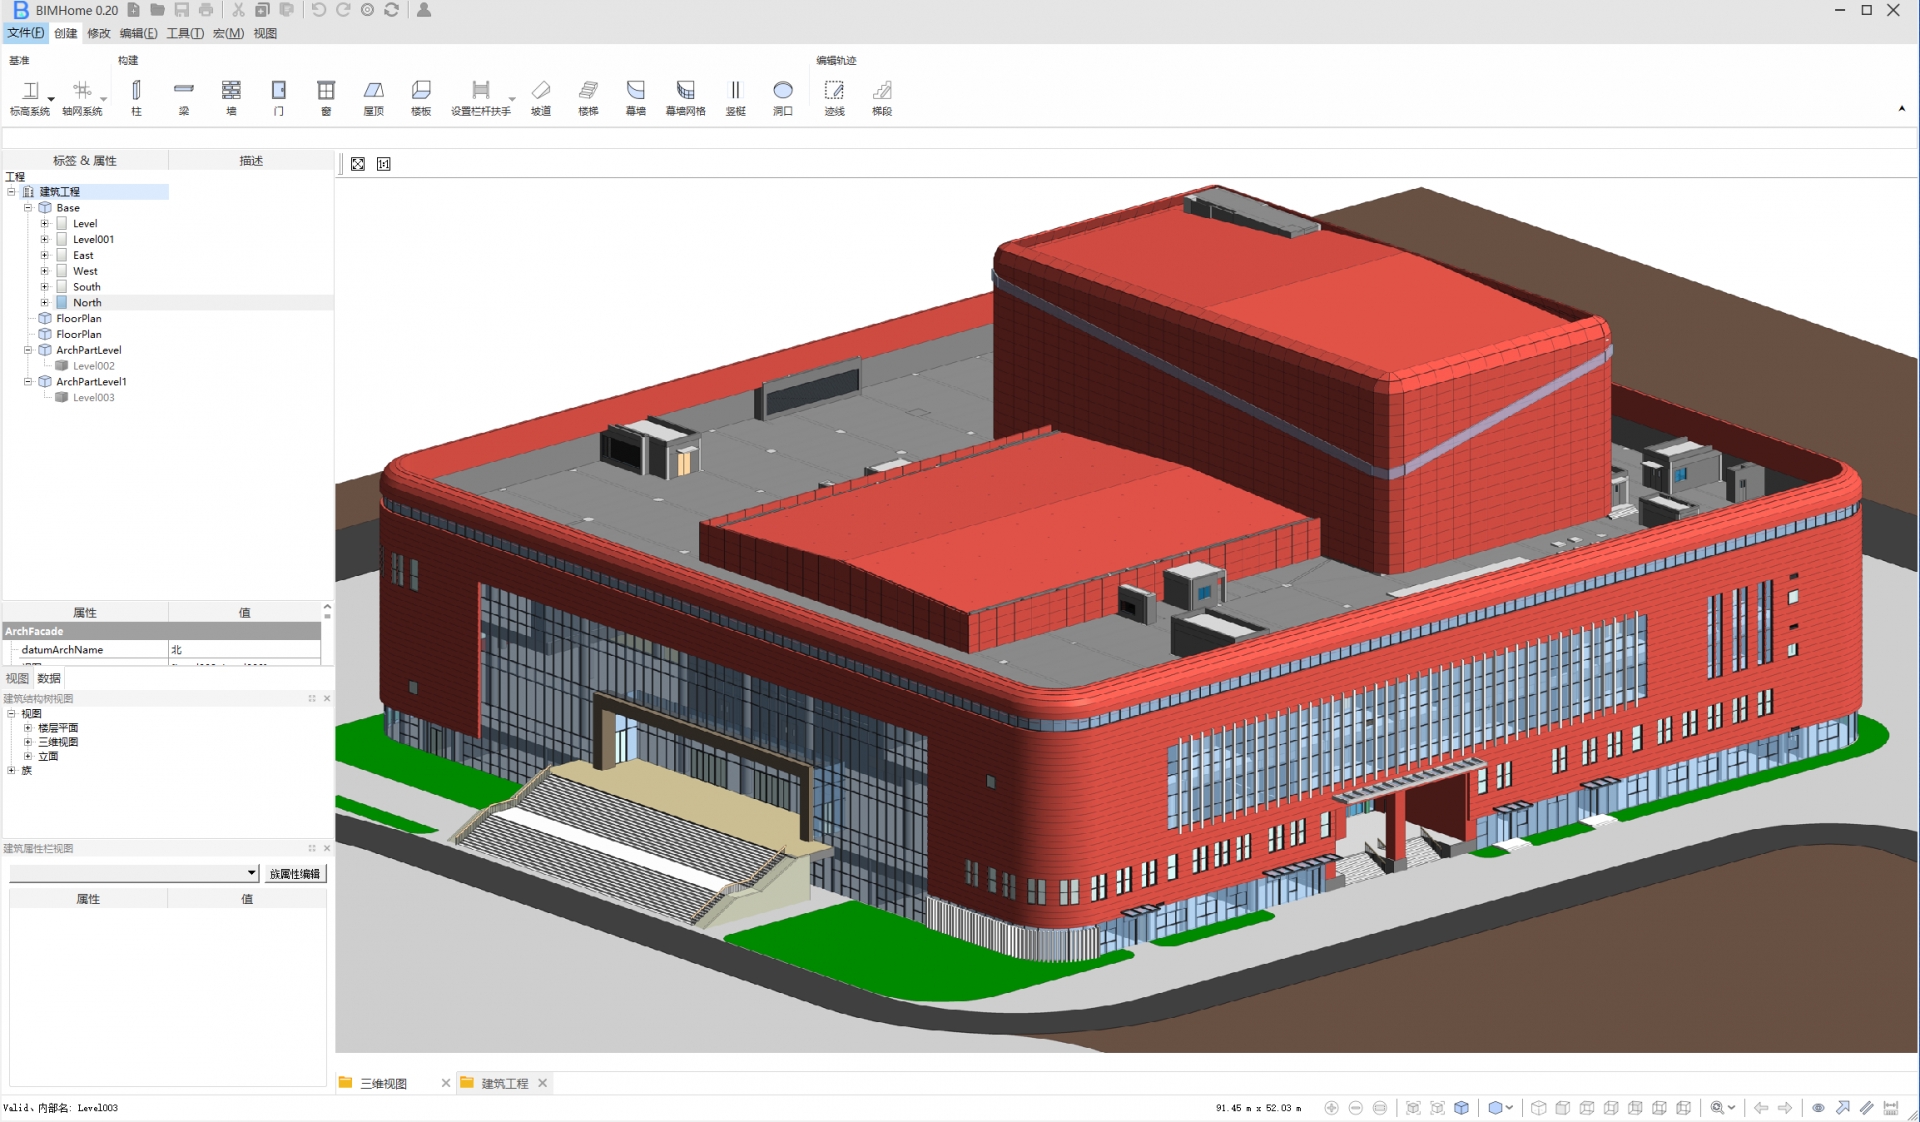Click the zoom-in plus icon in status bar
This screenshot has height=1122, width=1920.
[x=1331, y=1108]
